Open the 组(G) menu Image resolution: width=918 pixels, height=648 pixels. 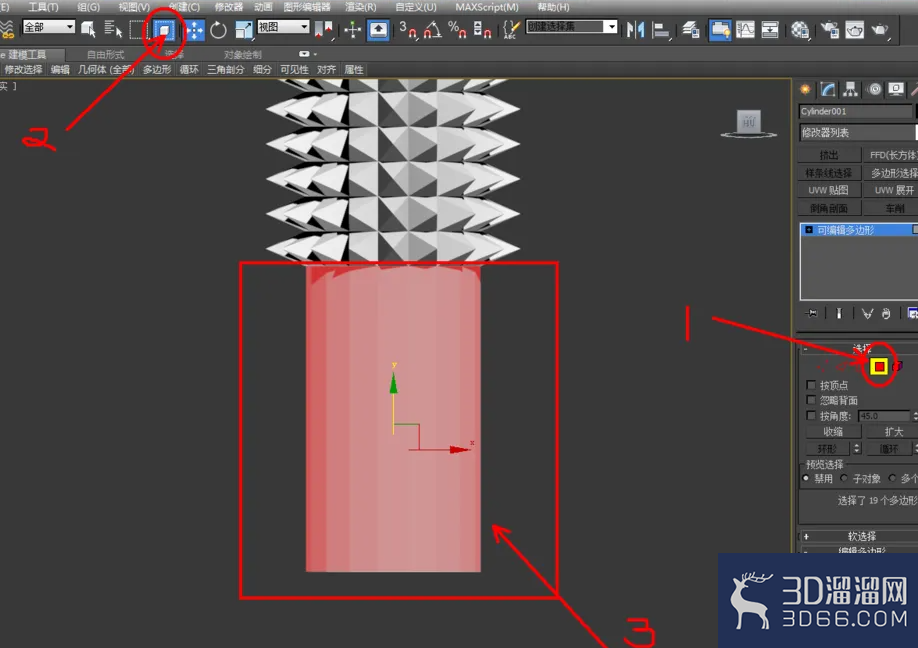point(88,7)
